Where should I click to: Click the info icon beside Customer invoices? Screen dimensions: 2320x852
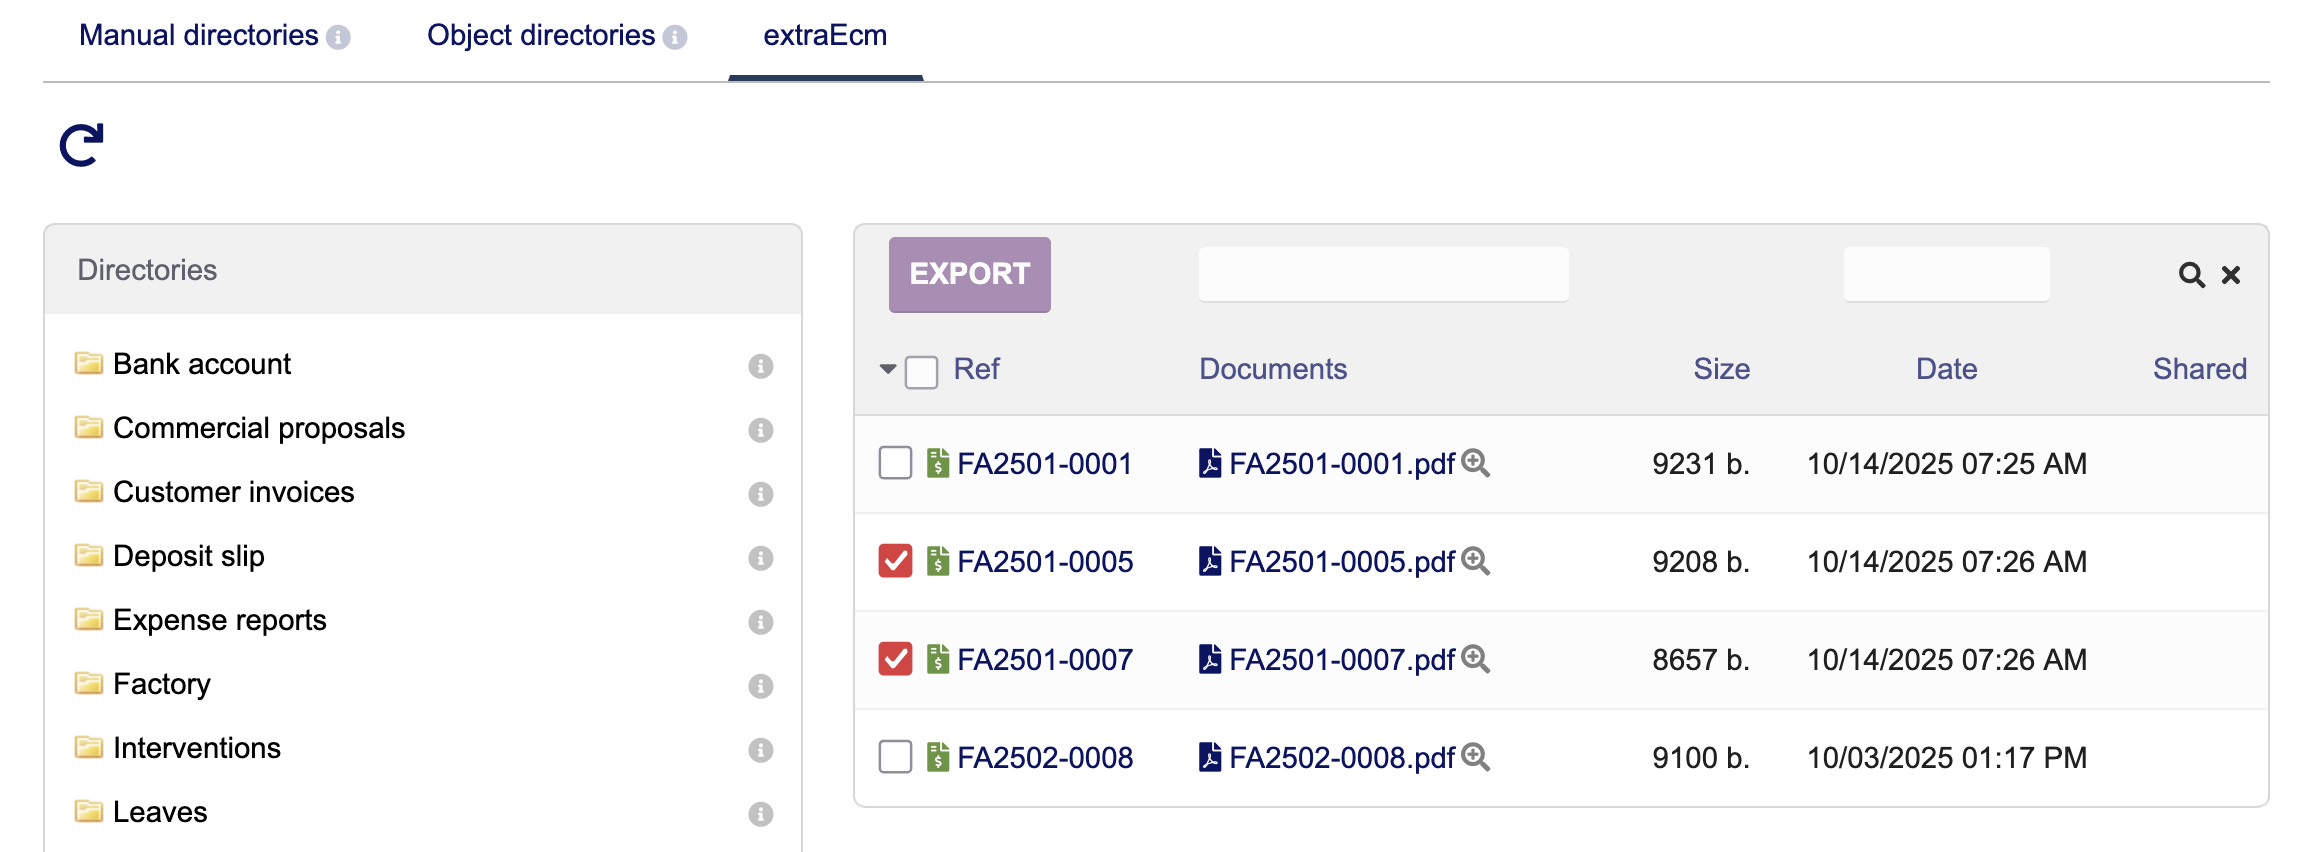(760, 494)
